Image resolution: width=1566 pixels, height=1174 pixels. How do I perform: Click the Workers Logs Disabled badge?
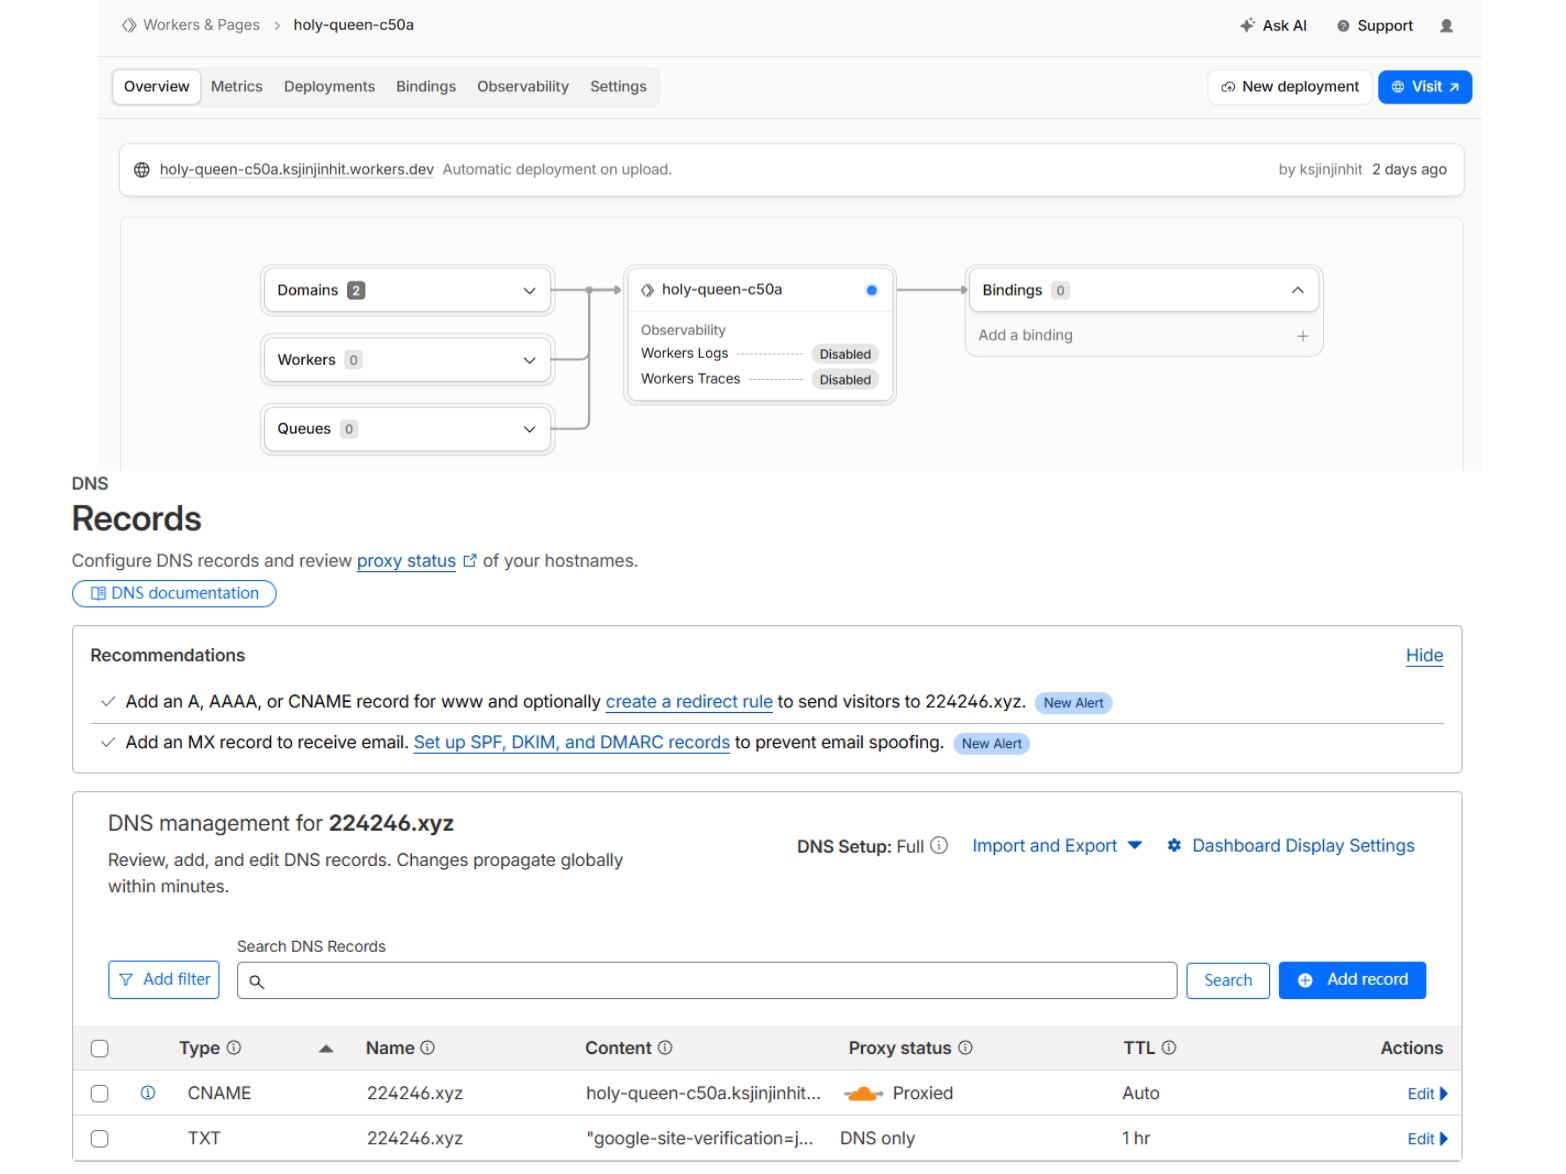coord(845,354)
